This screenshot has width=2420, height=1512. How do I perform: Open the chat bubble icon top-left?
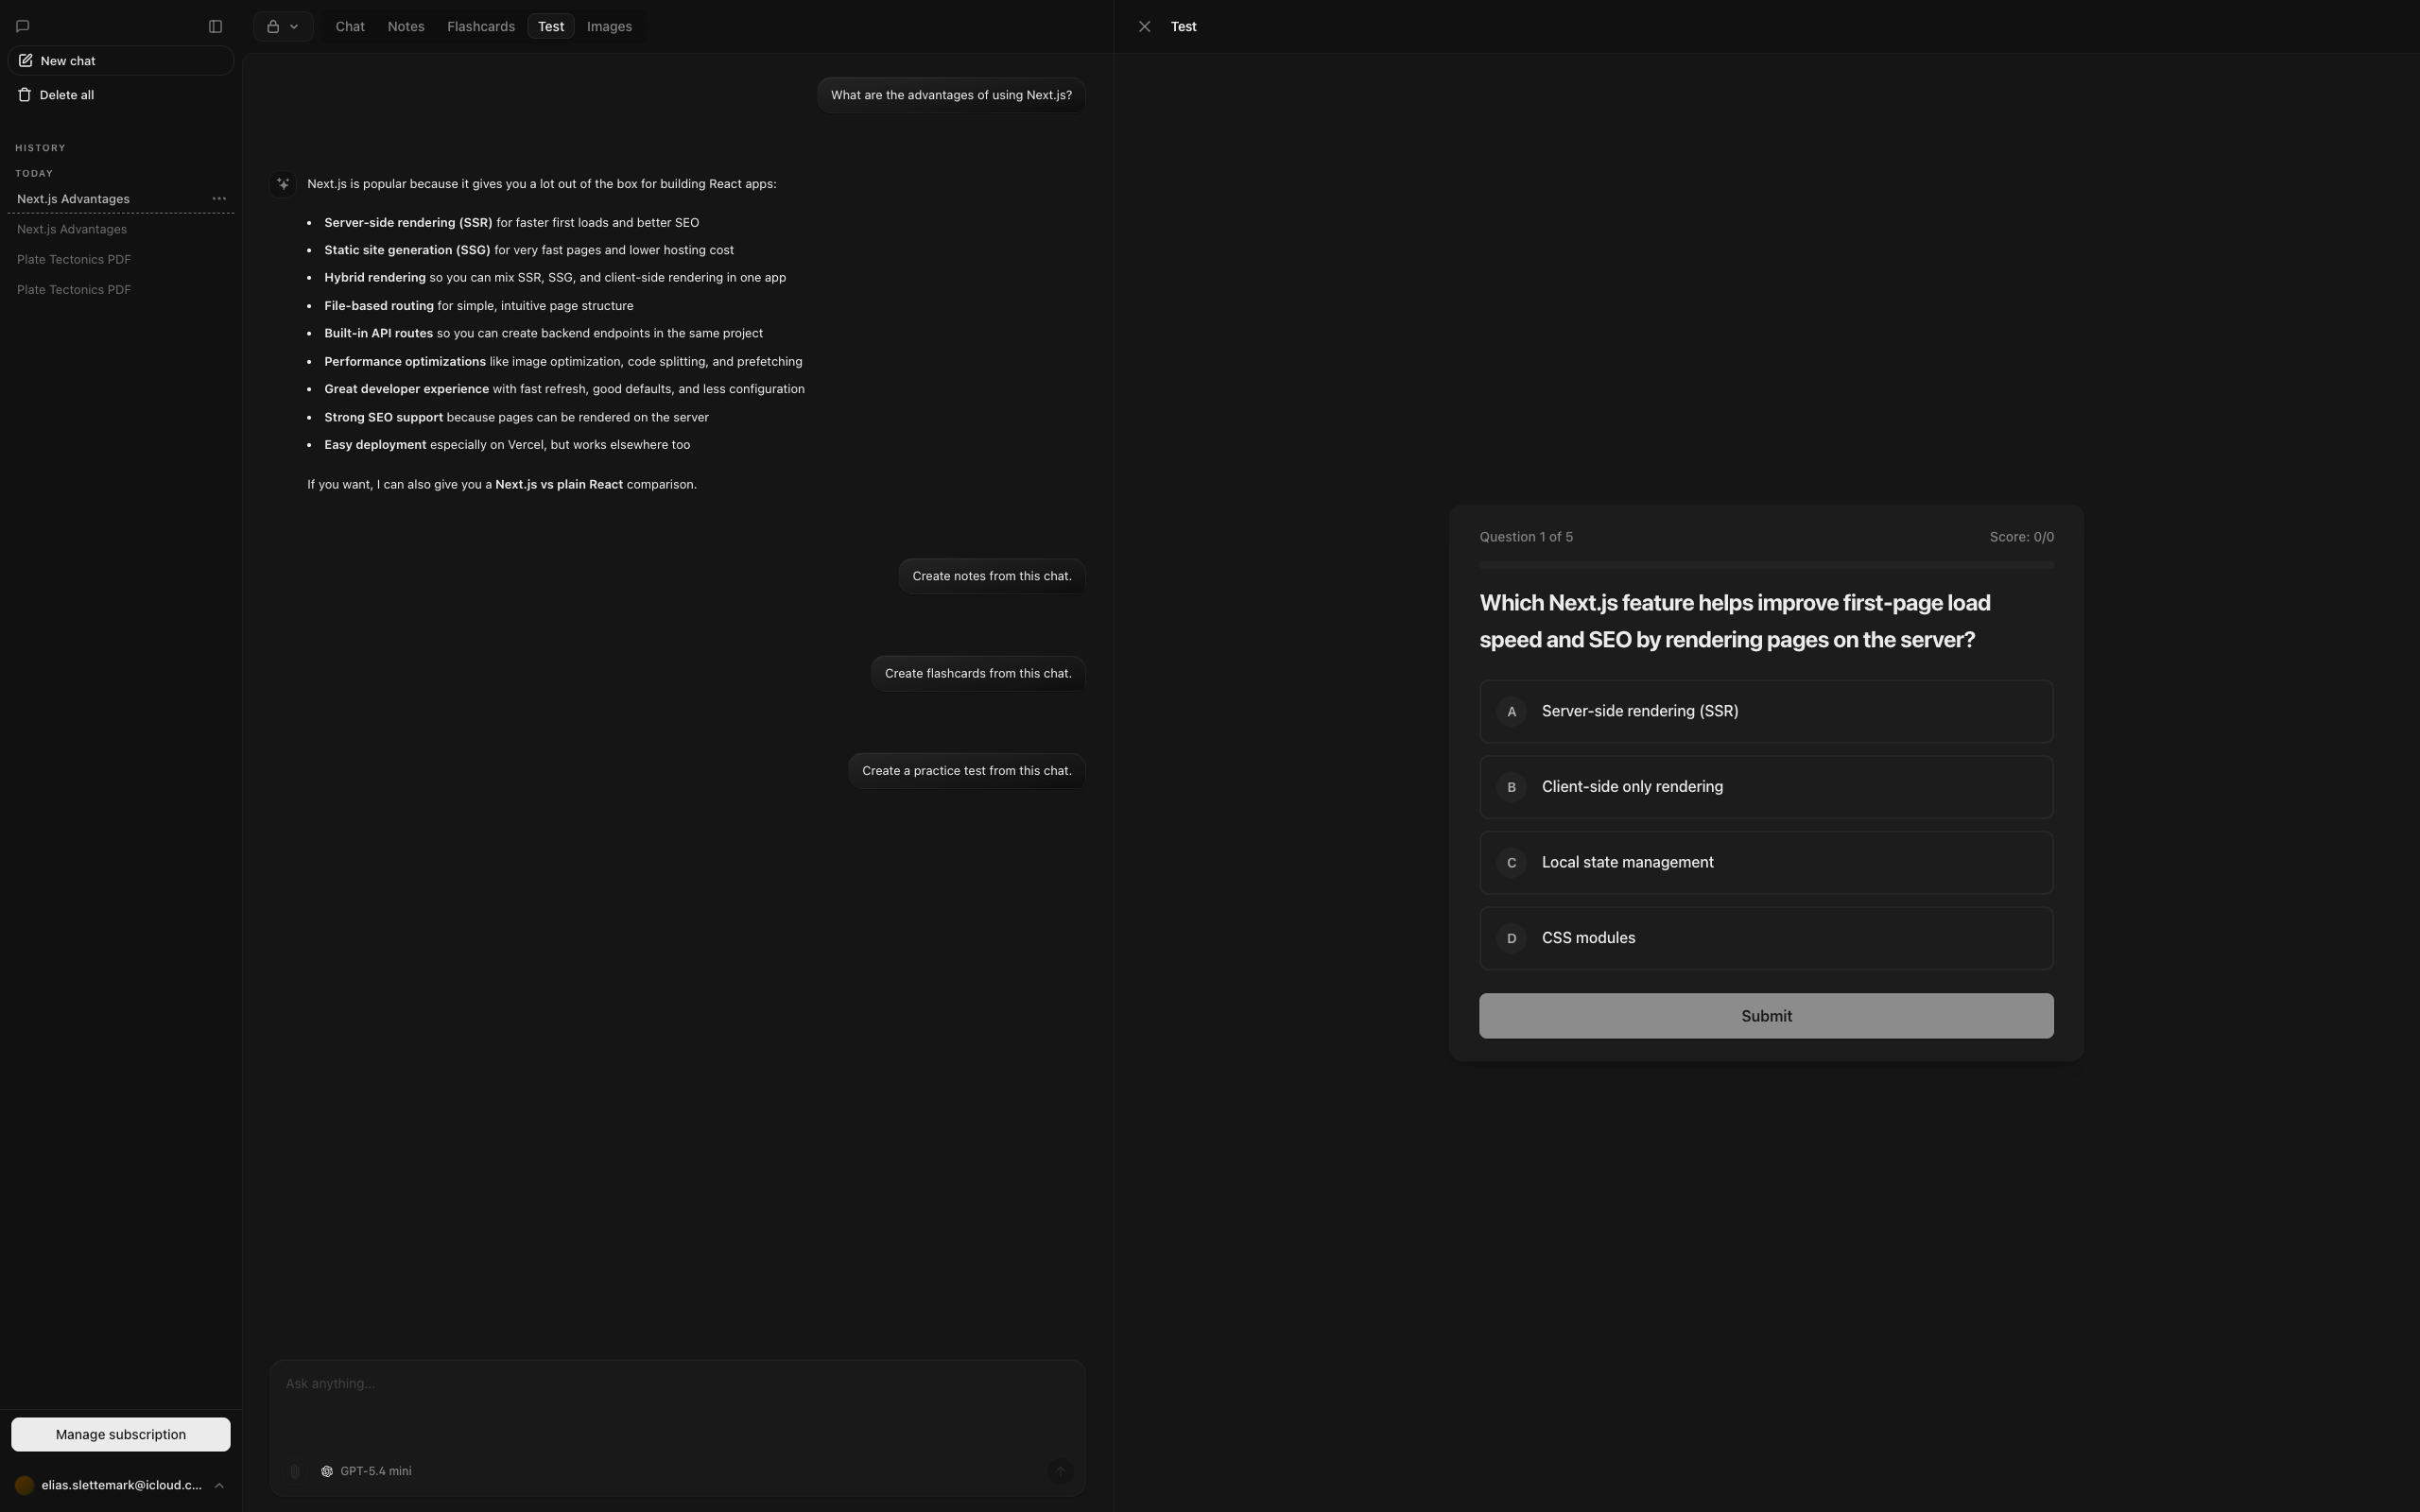tap(22, 26)
